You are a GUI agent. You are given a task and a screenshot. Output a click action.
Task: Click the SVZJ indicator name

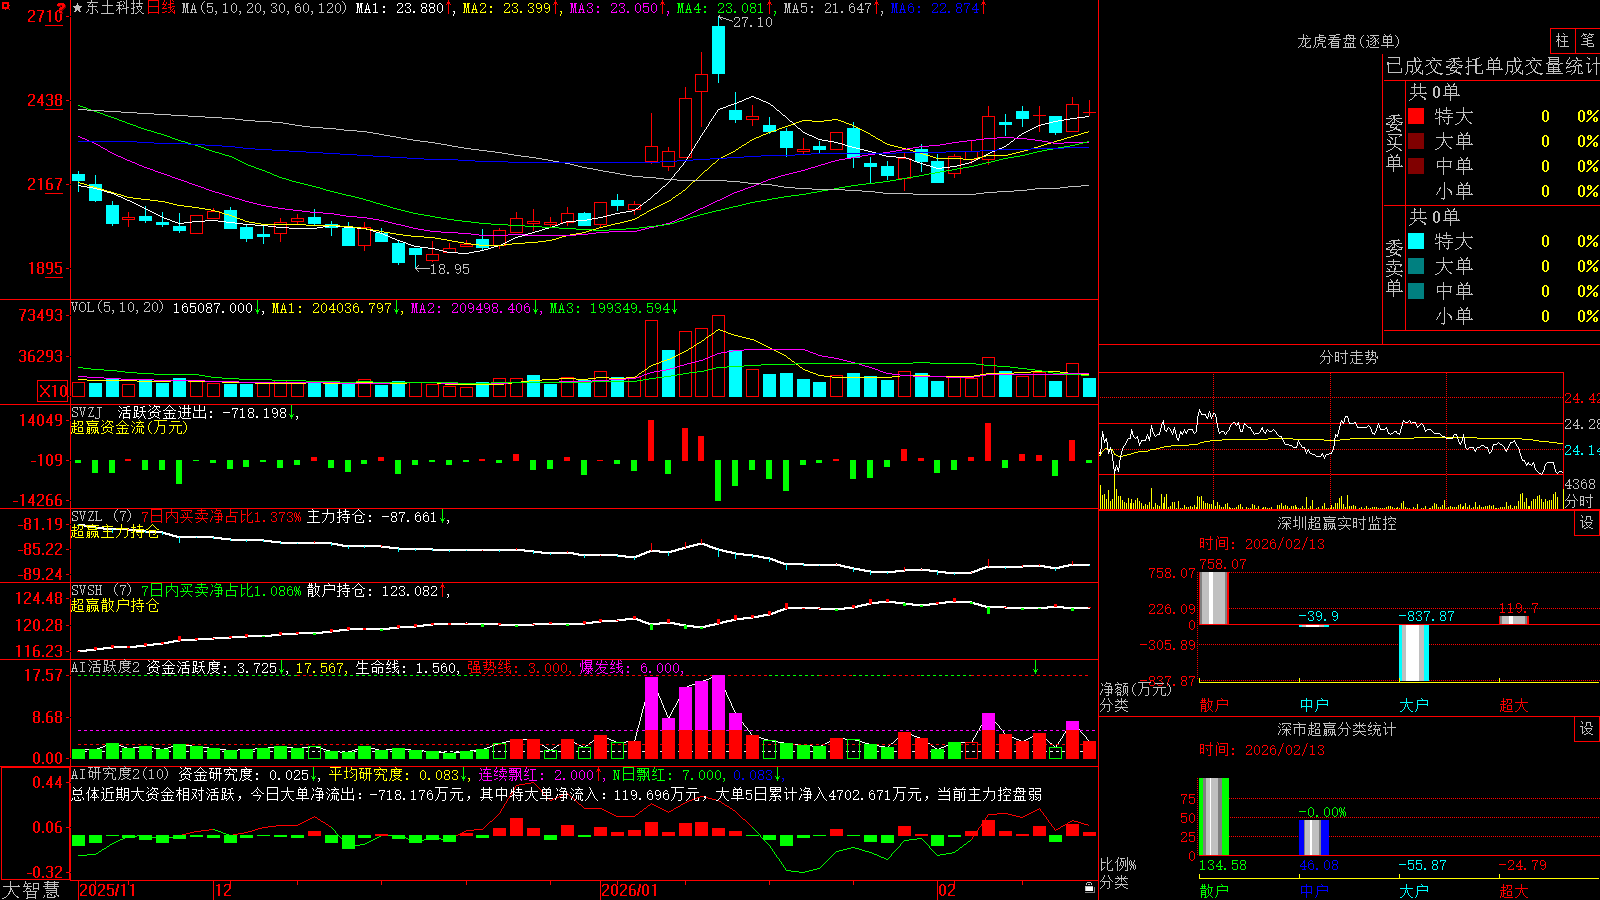pyautogui.click(x=87, y=412)
